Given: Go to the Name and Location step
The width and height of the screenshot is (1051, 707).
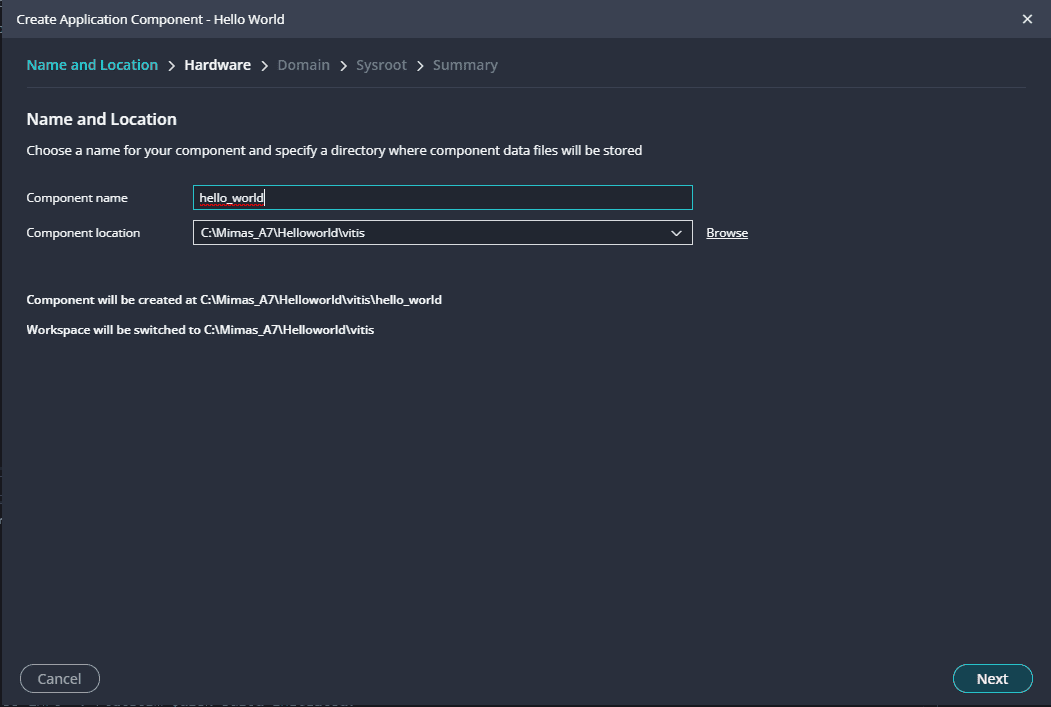Looking at the screenshot, I should [92, 65].
